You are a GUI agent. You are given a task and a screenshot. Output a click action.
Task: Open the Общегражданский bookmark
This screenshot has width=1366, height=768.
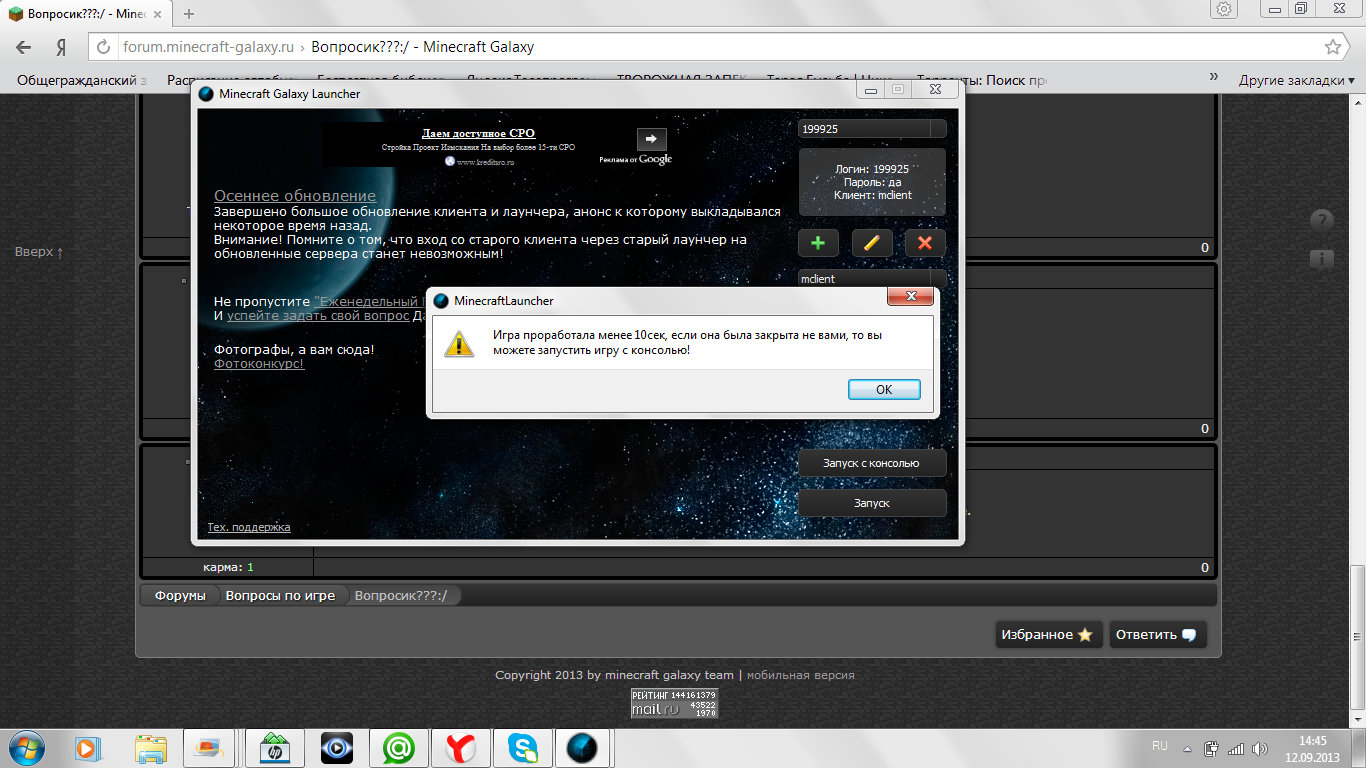click(x=82, y=80)
